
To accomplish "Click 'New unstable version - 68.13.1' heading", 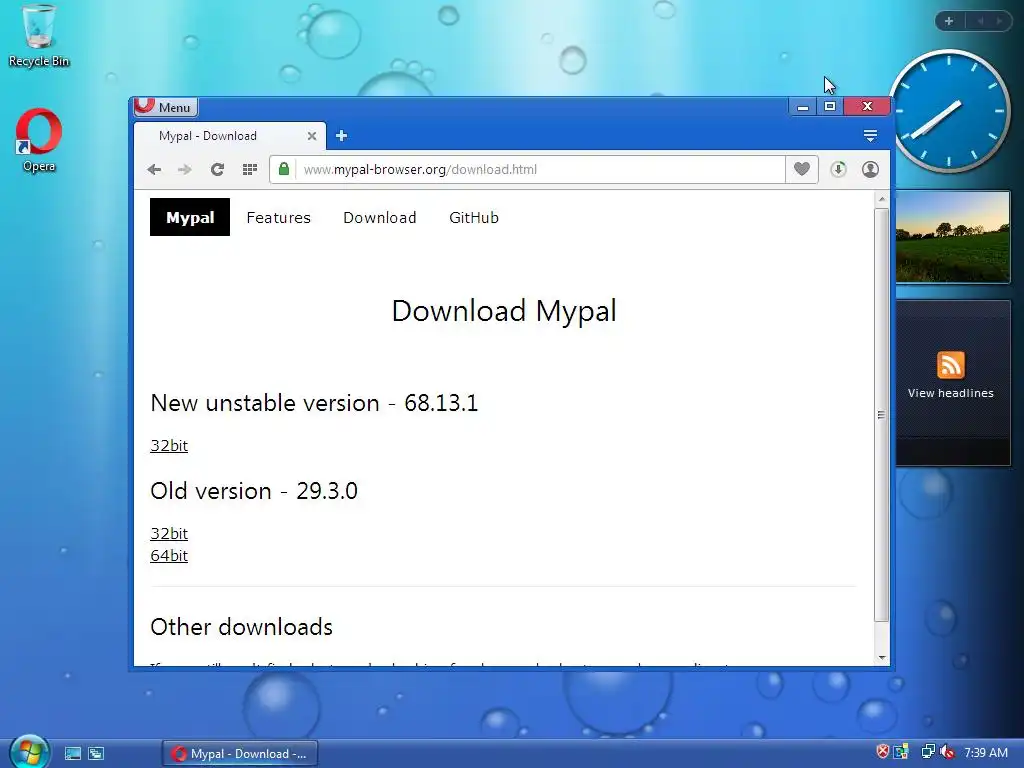I will pos(314,403).
